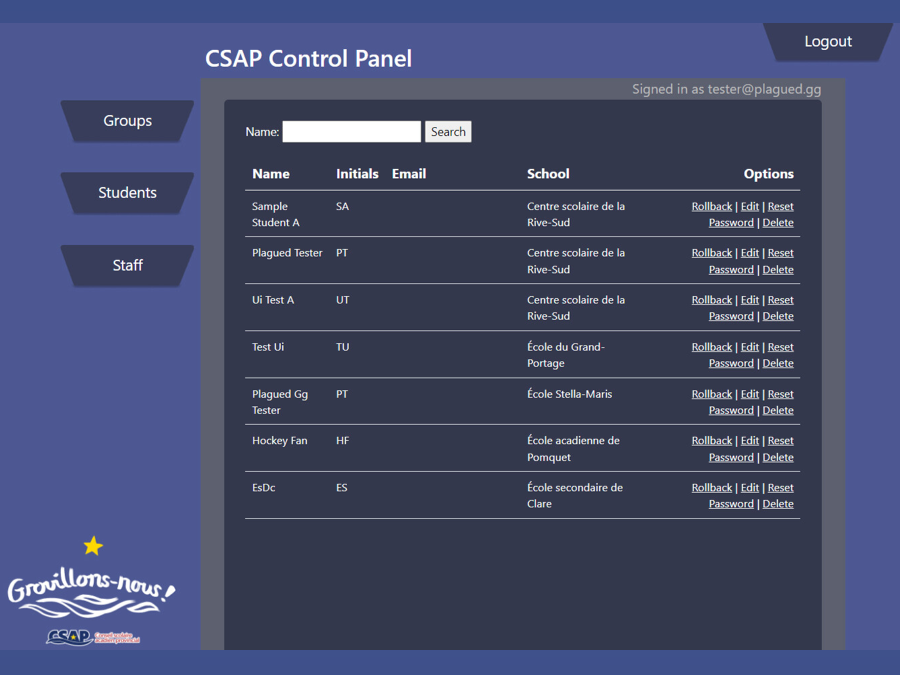This screenshot has width=900, height=675.
Task: Select school "École Stella-Maris"
Action: 569,394
